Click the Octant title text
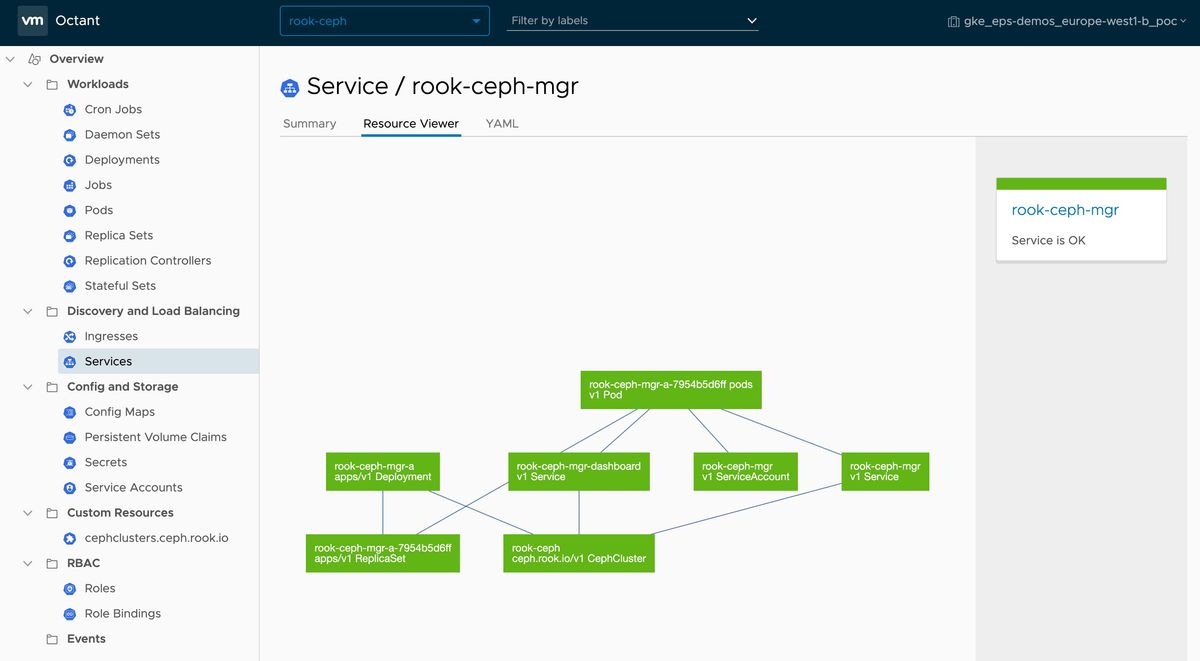This screenshot has width=1200, height=661. click(x=78, y=20)
